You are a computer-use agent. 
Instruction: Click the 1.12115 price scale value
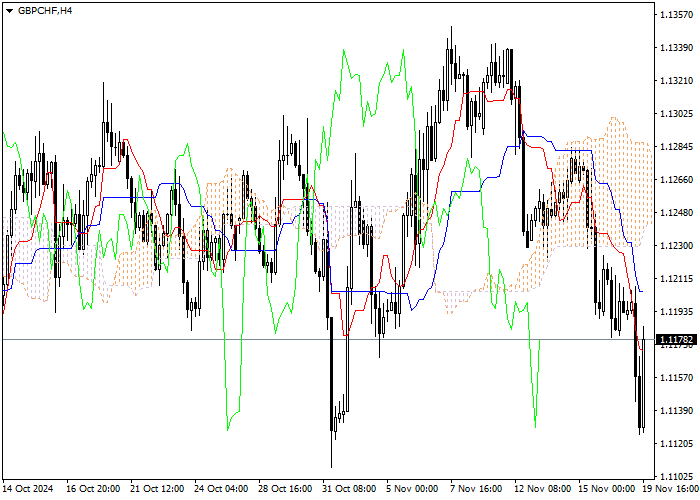pos(676,279)
